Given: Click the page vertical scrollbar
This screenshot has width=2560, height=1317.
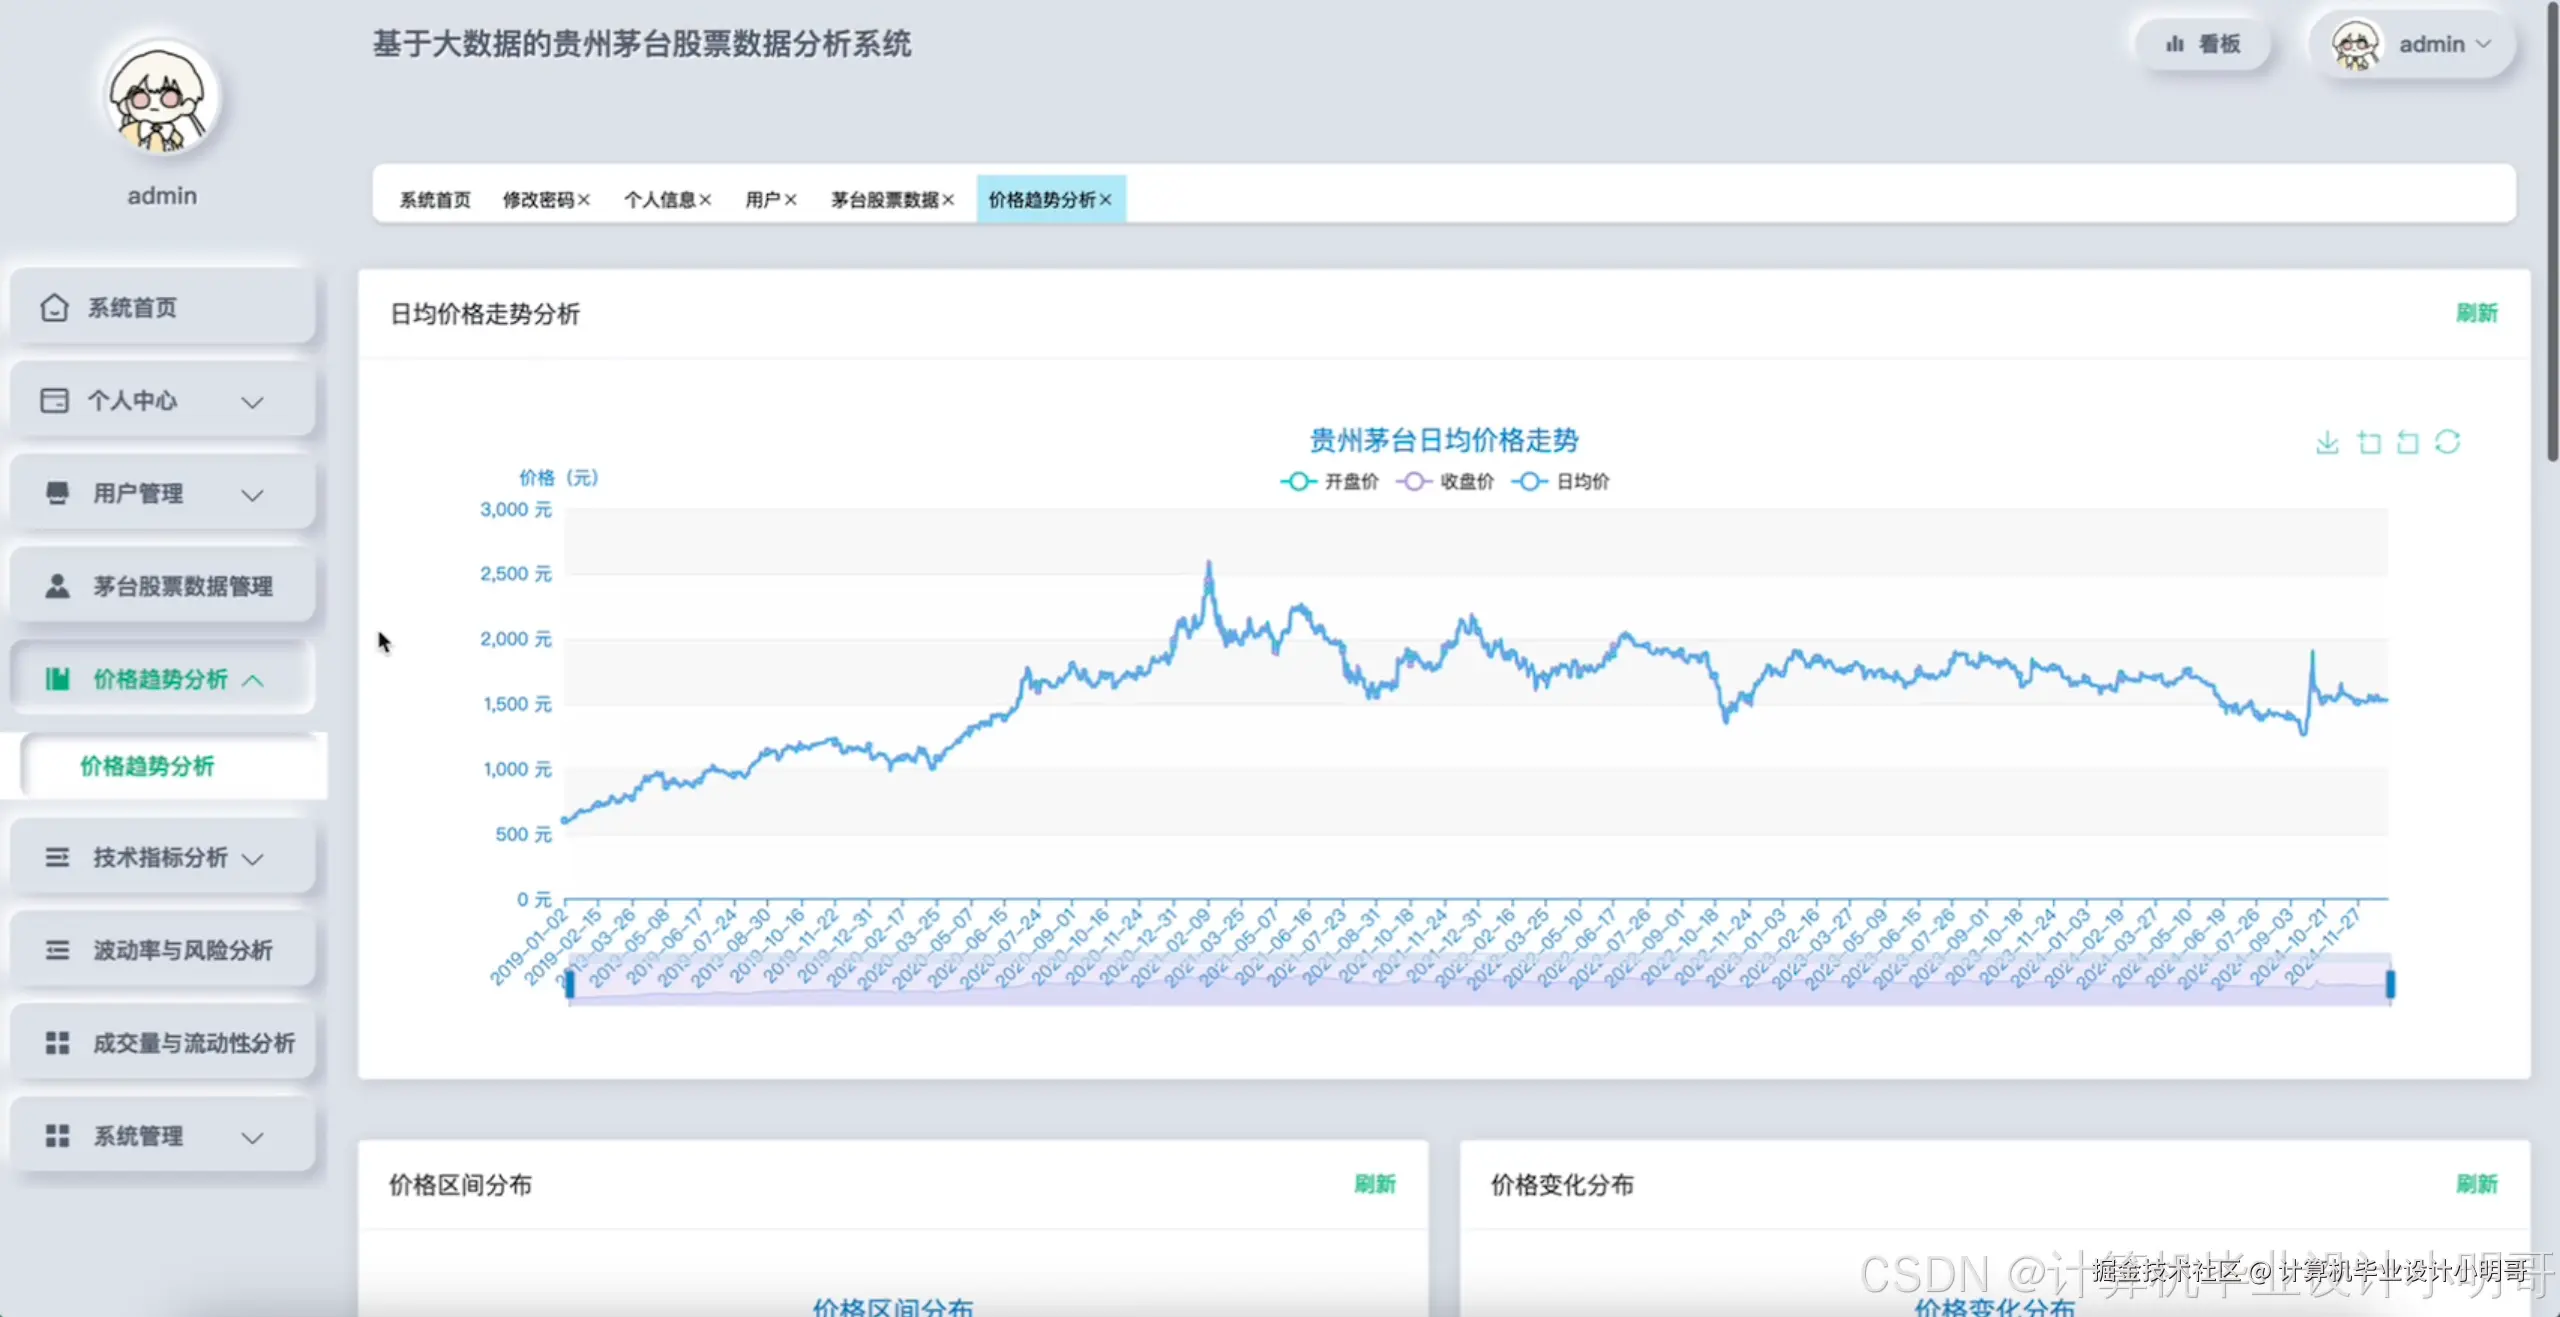Looking at the screenshot, I should coord(2551,230).
